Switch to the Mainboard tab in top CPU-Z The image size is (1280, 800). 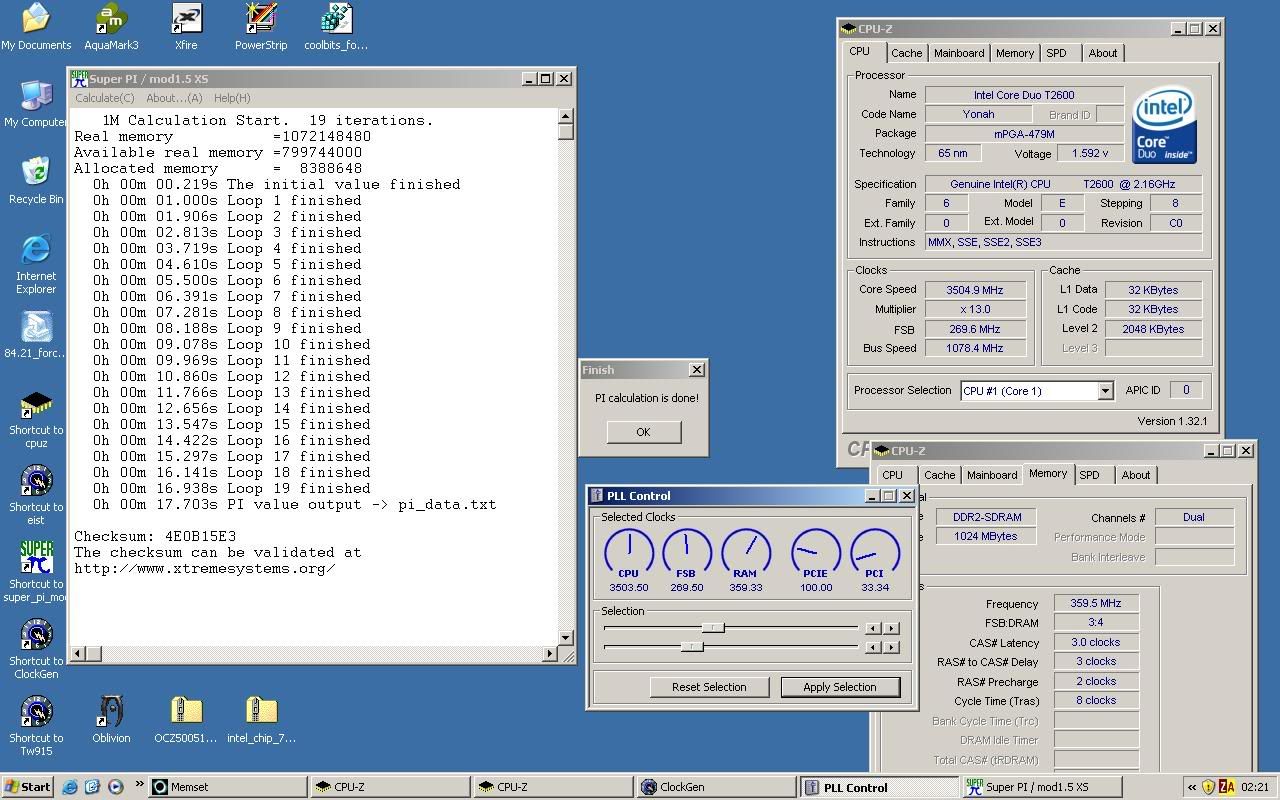click(959, 53)
